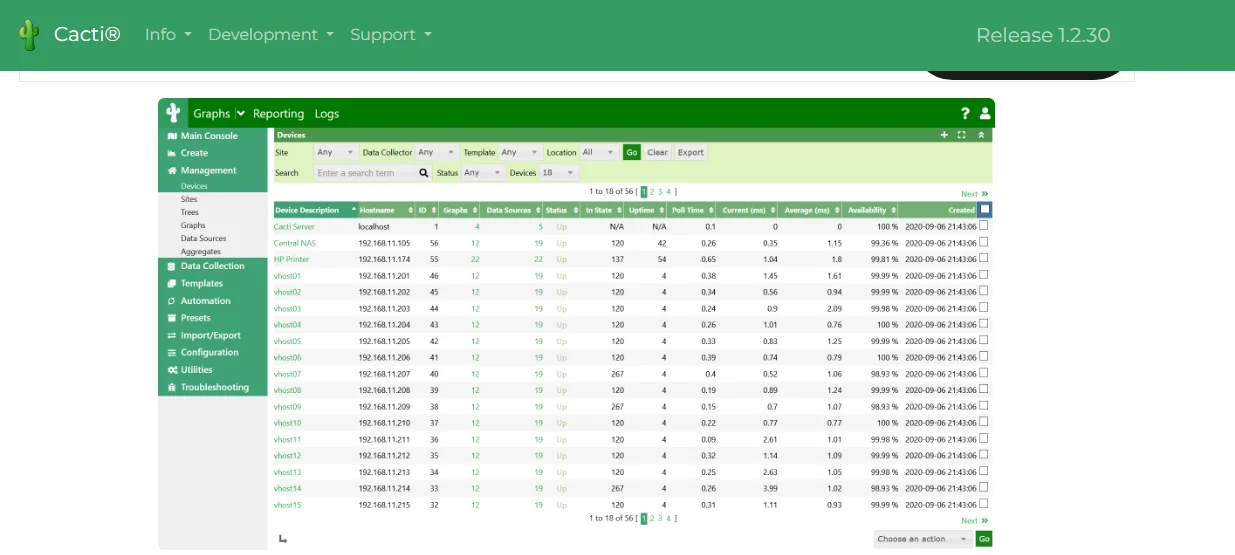Click the search magnifier icon
The width and height of the screenshot is (1235, 555).
click(424, 173)
